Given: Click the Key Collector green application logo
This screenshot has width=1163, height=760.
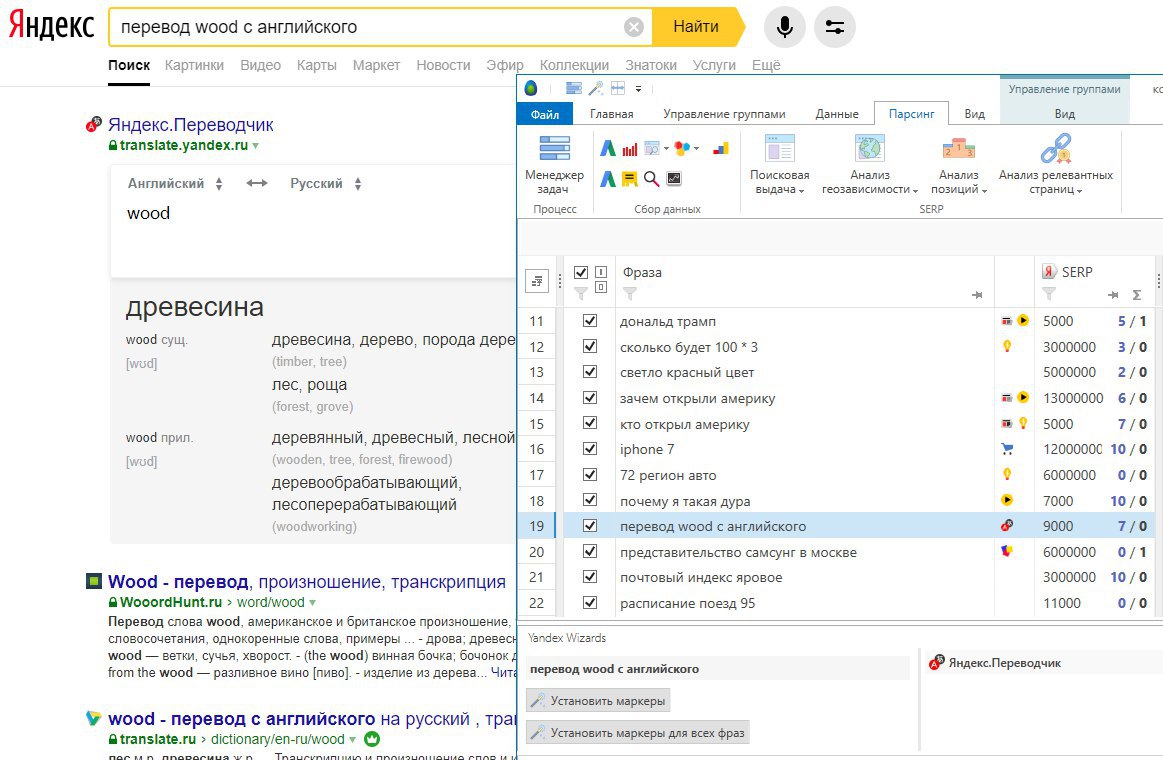Looking at the screenshot, I should 531,88.
